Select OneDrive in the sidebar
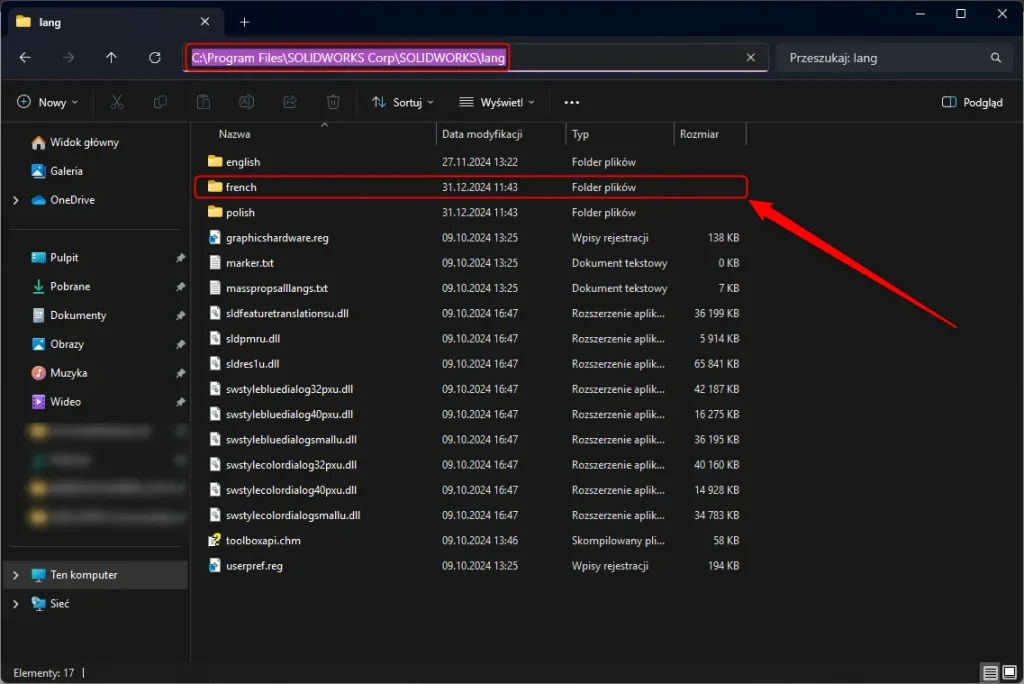Viewport: 1024px width, 684px height. coord(63,200)
